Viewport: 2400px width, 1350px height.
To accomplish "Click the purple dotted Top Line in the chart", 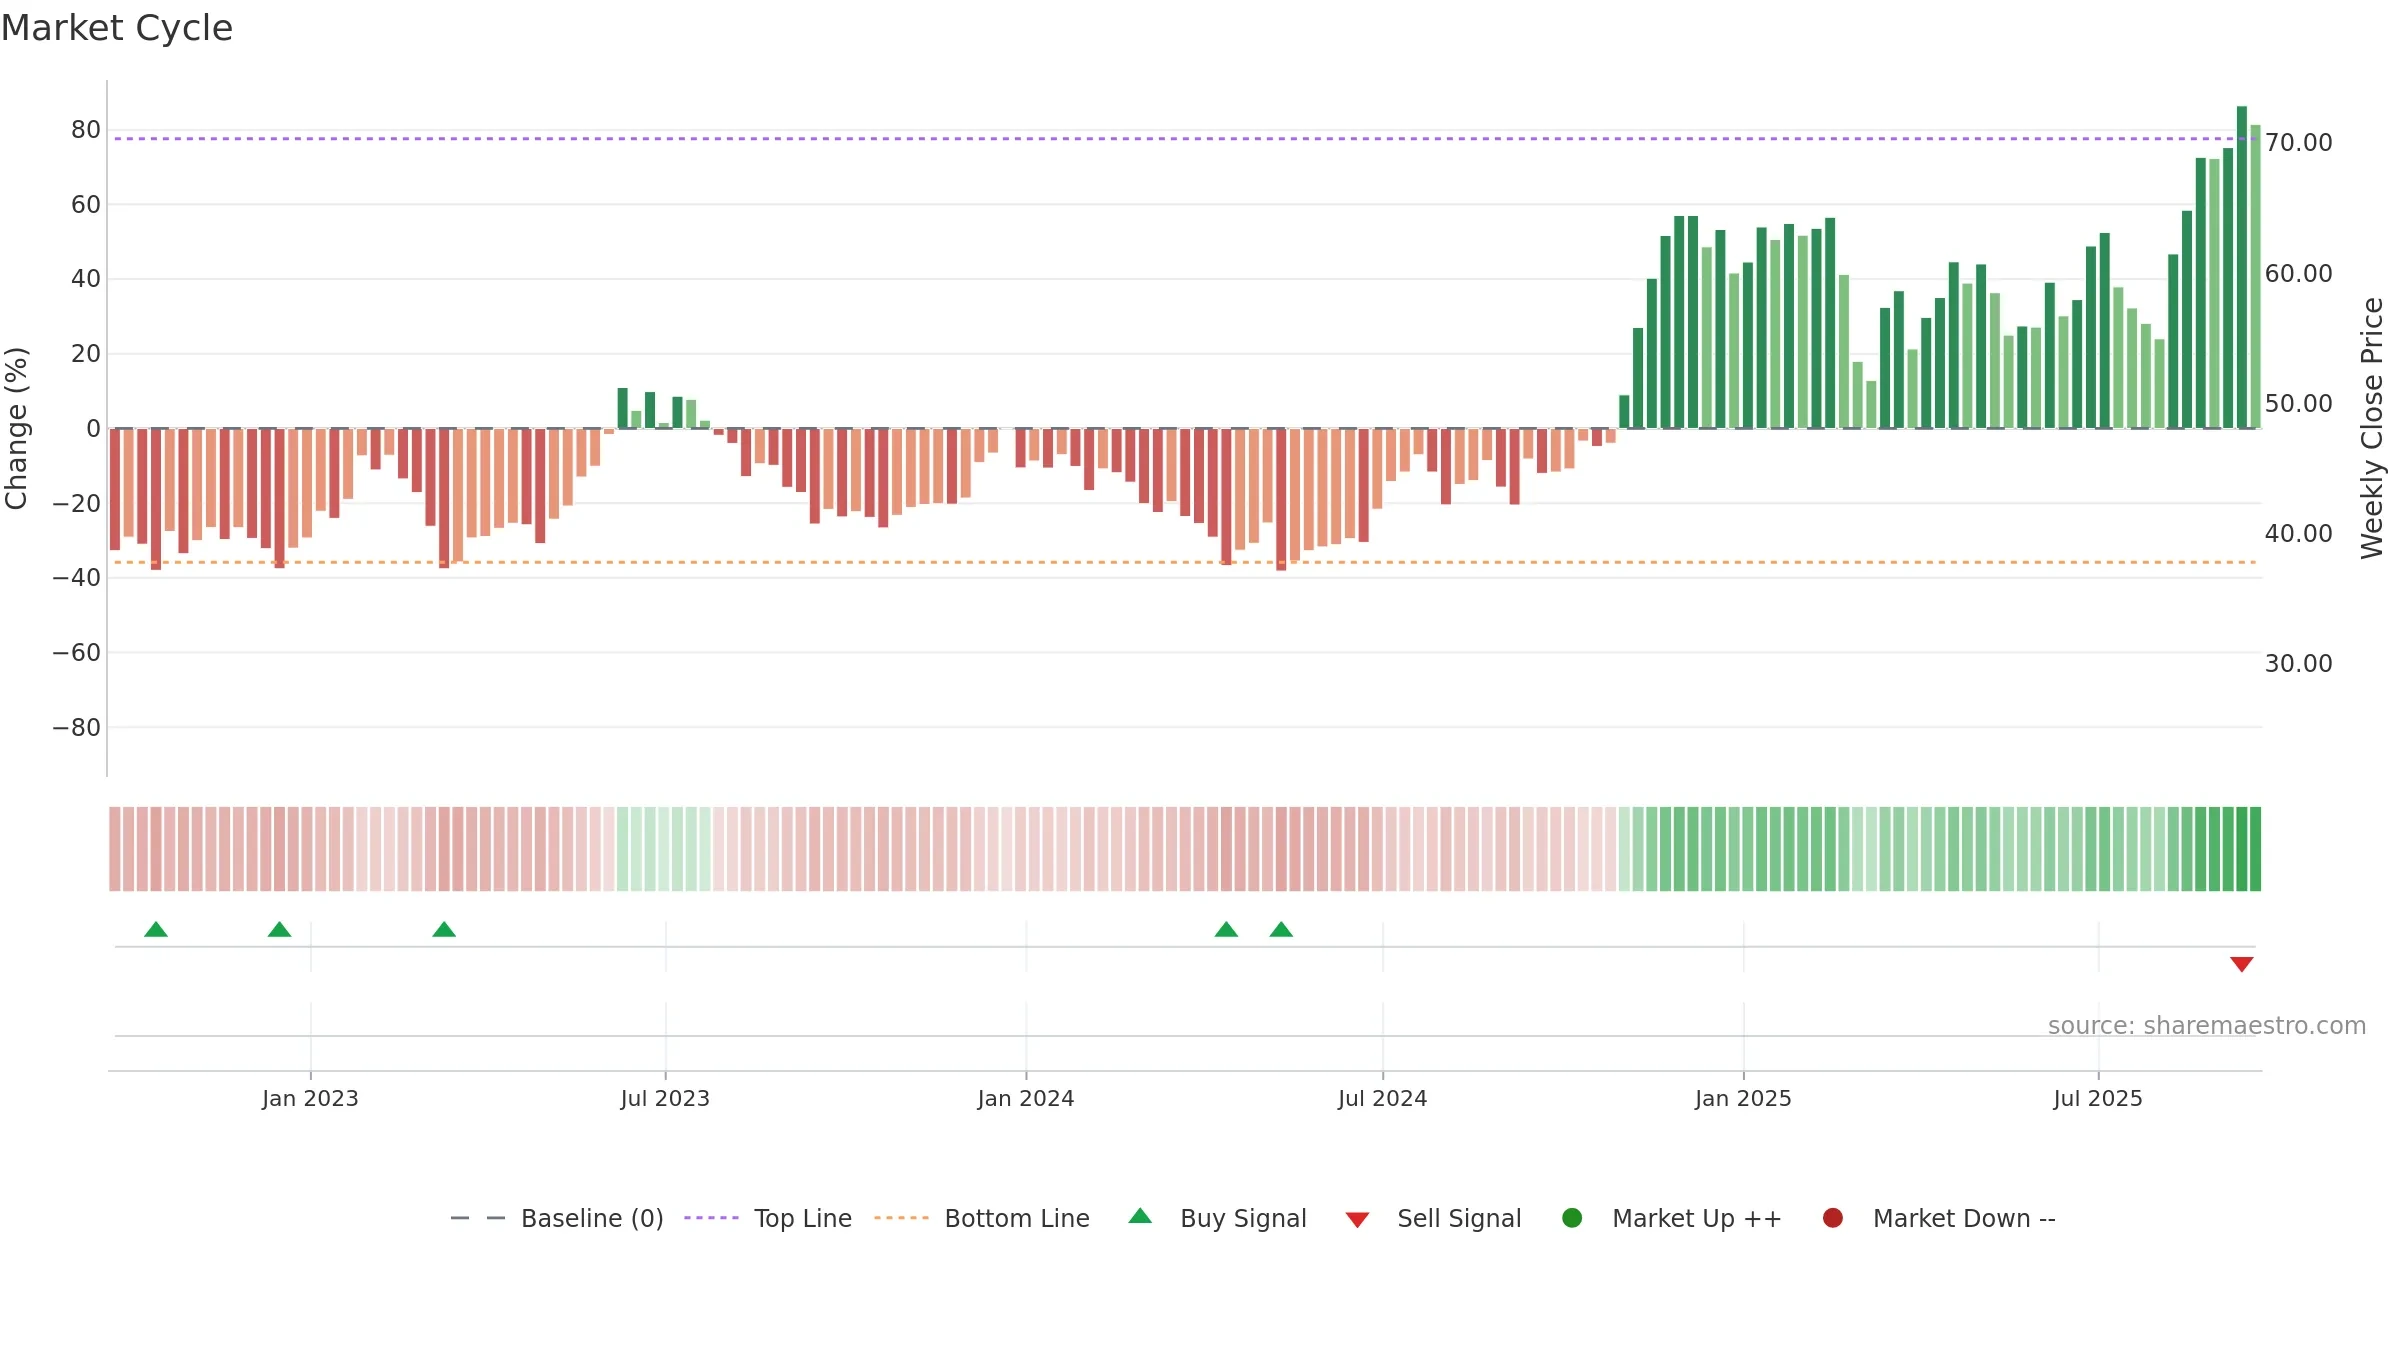I will [1185, 139].
